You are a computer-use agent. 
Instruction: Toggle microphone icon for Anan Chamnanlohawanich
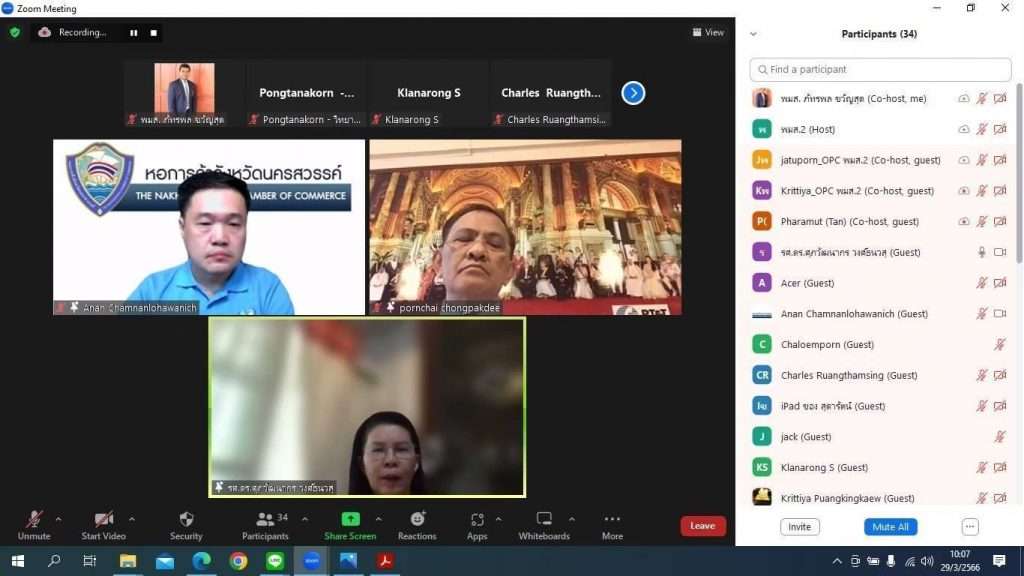982,313
